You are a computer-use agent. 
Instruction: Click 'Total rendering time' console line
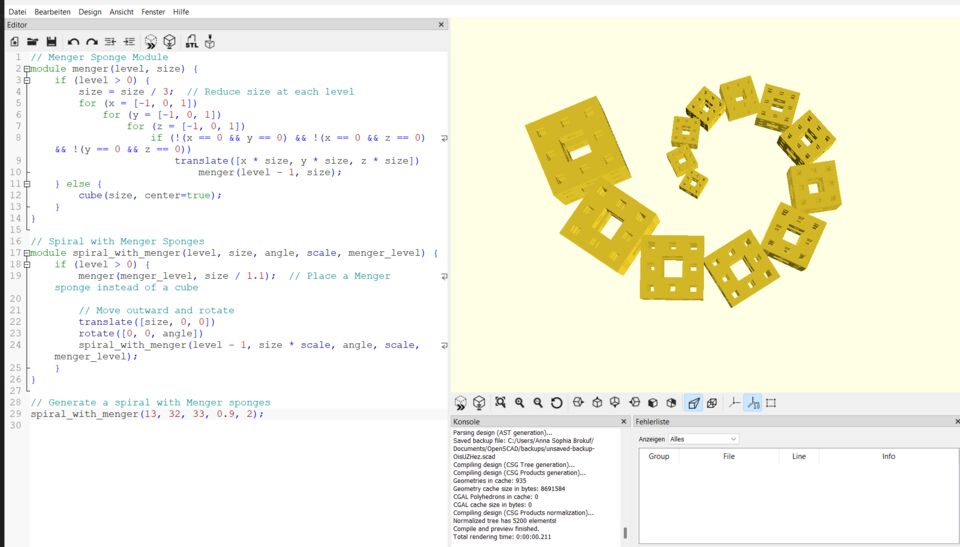click(x=502, y=537)
